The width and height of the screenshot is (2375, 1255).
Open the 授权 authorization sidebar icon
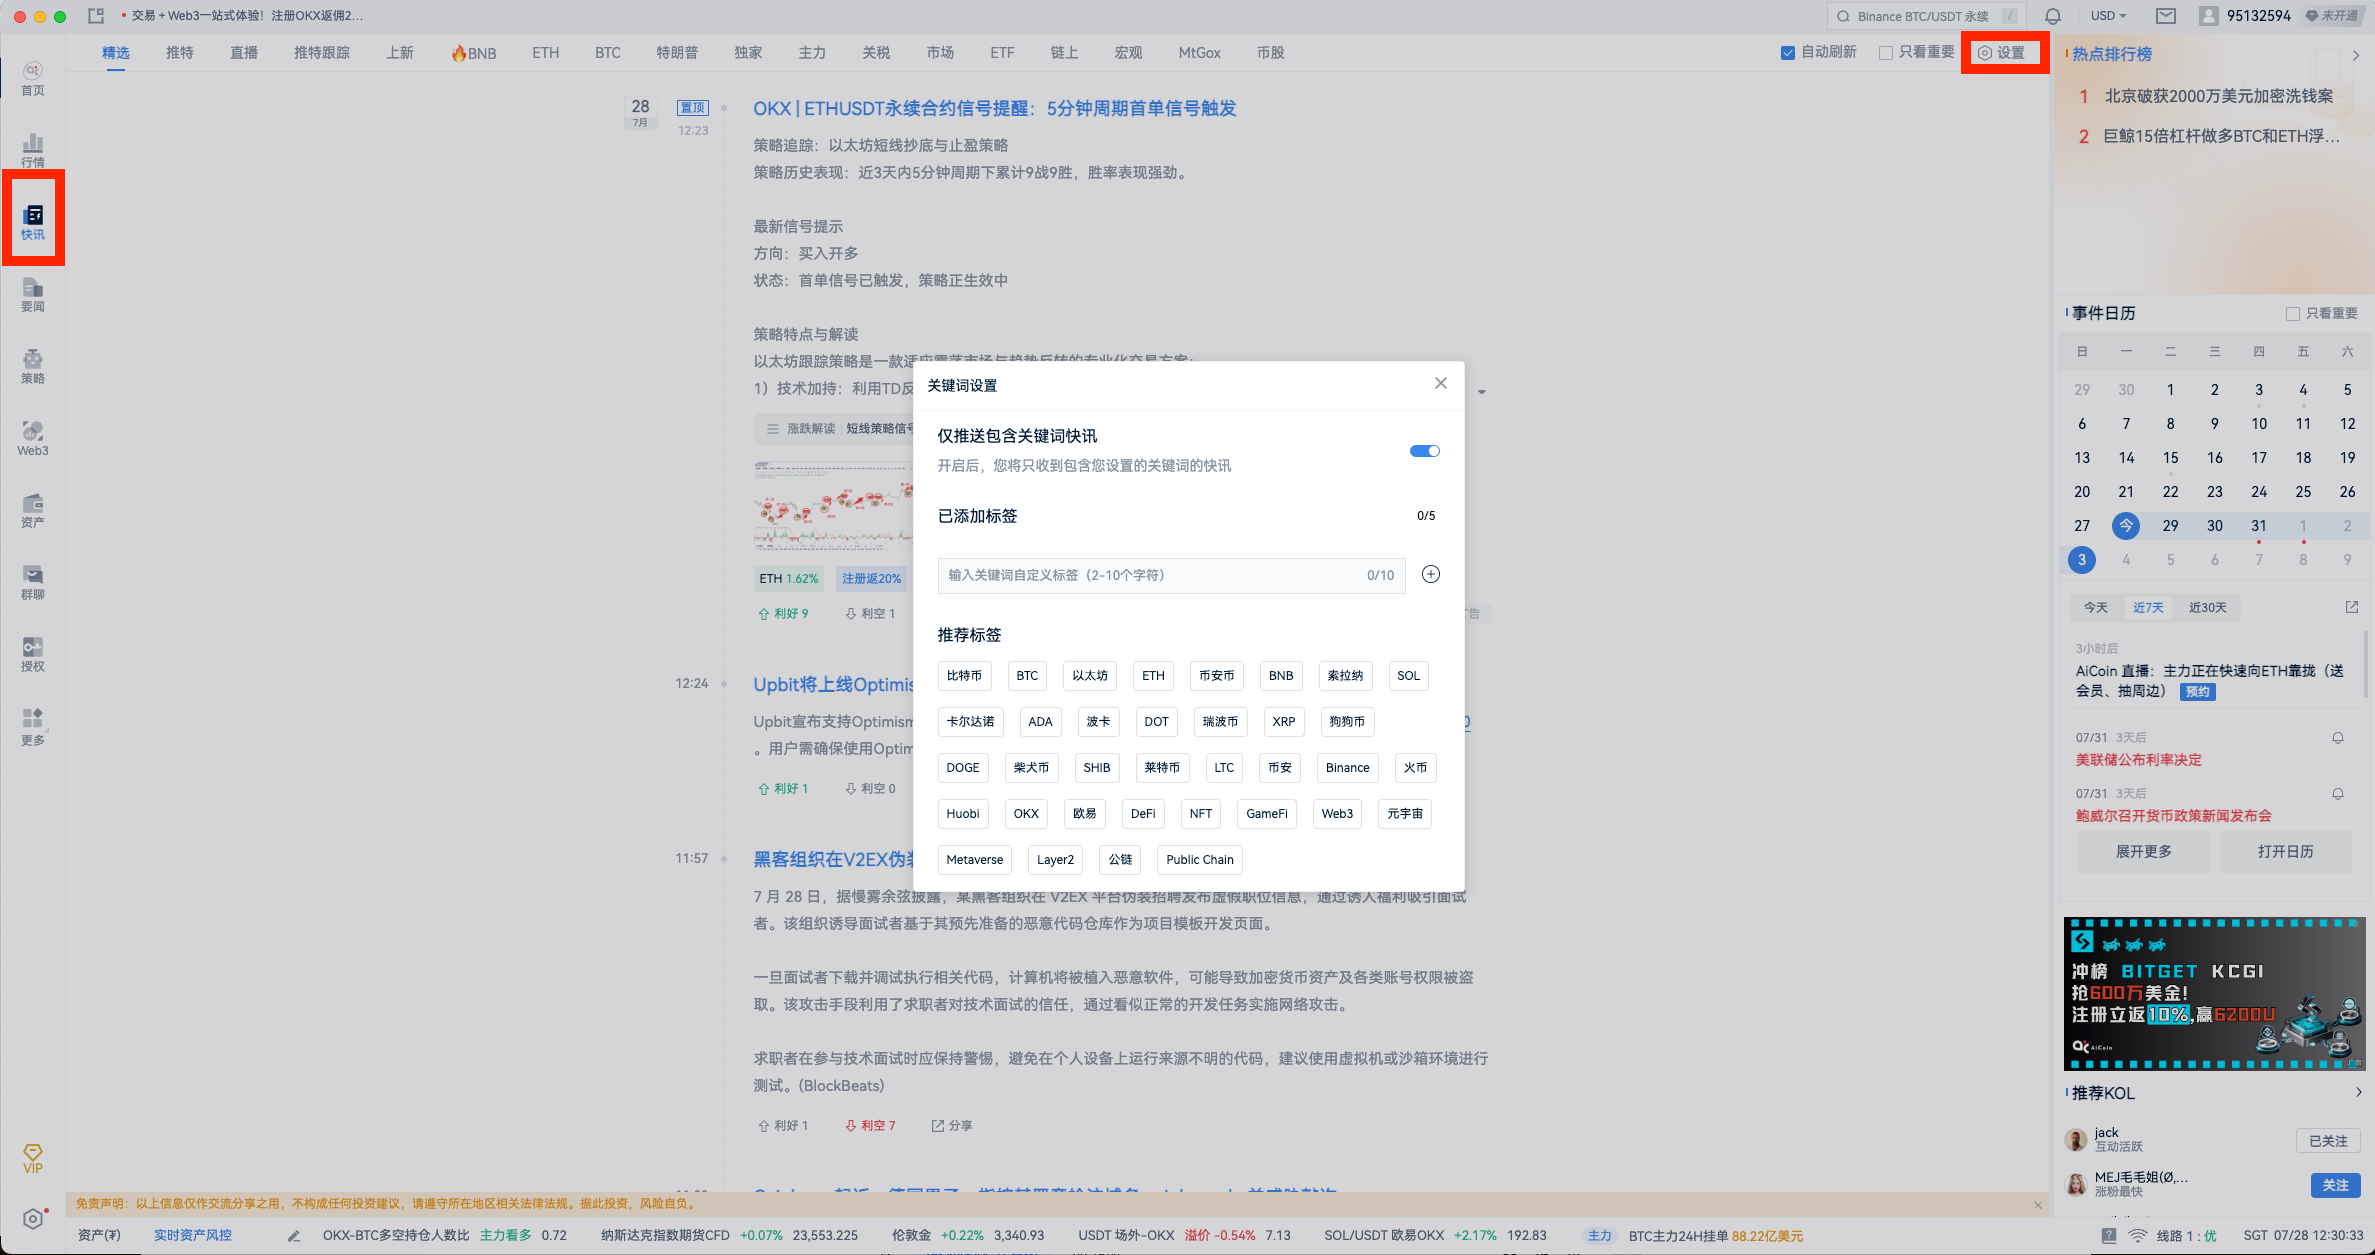[33, 654]
